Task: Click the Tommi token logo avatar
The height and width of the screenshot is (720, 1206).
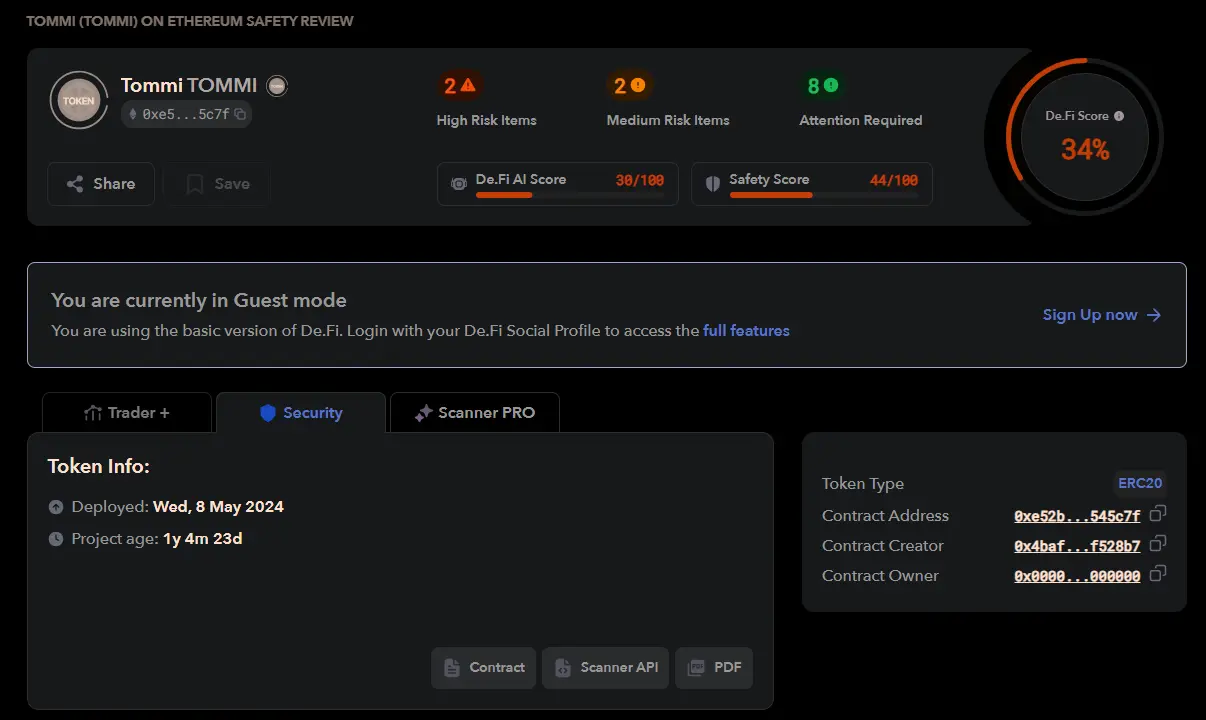Action: pos(78,100)
